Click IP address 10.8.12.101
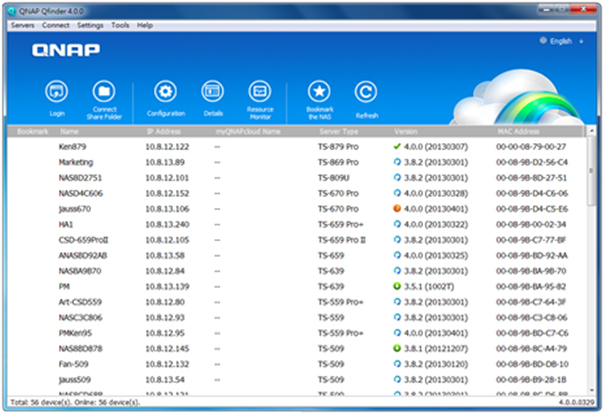The height and width of the screenshot is (413, 604). (167, 178)
